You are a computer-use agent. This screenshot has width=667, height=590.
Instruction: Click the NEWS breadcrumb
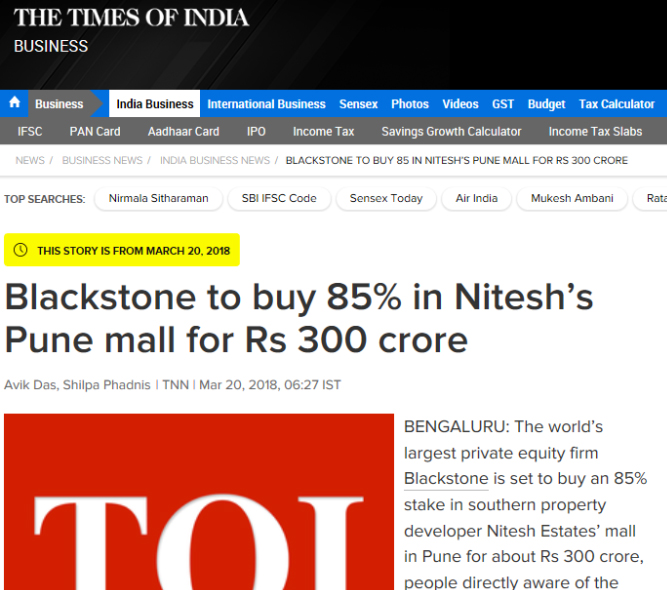(x=30, y=160)
